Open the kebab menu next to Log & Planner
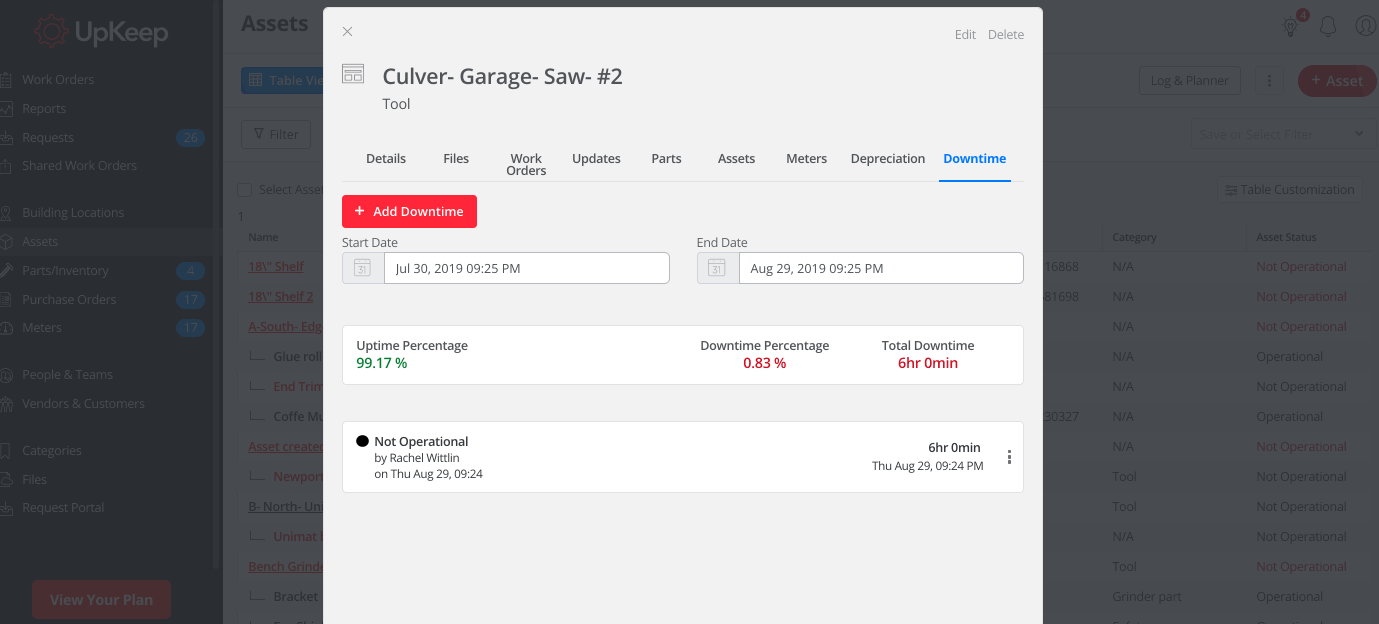 [x=1269, y=81]
